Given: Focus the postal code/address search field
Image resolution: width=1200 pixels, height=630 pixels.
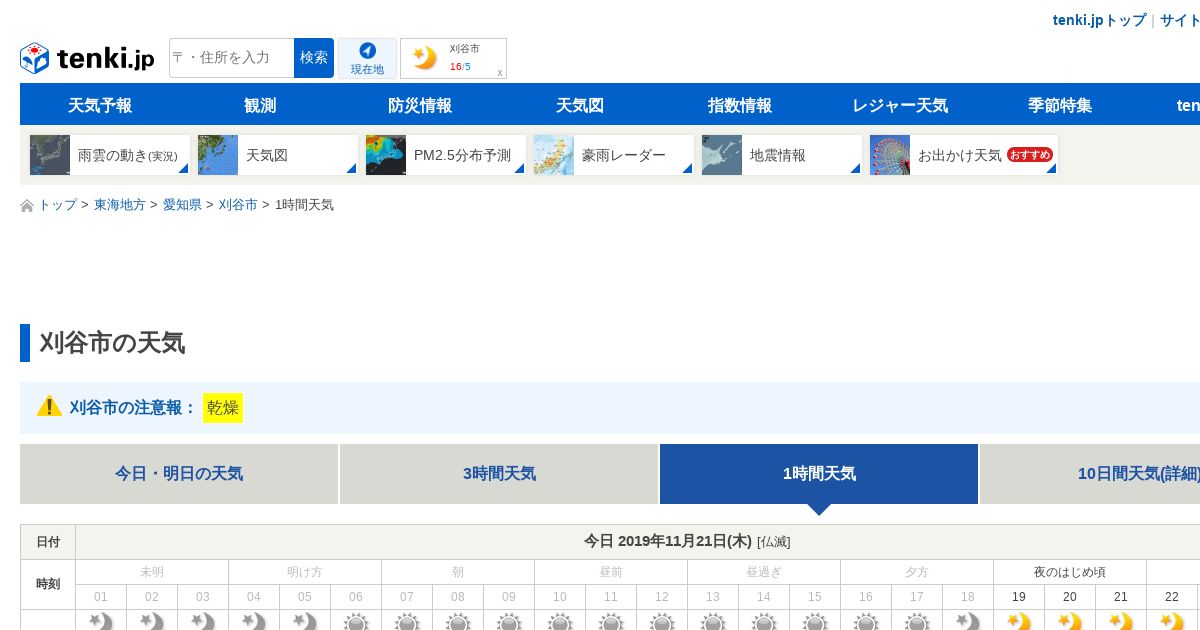Looking at the screenshot, I should coord(232,58).
